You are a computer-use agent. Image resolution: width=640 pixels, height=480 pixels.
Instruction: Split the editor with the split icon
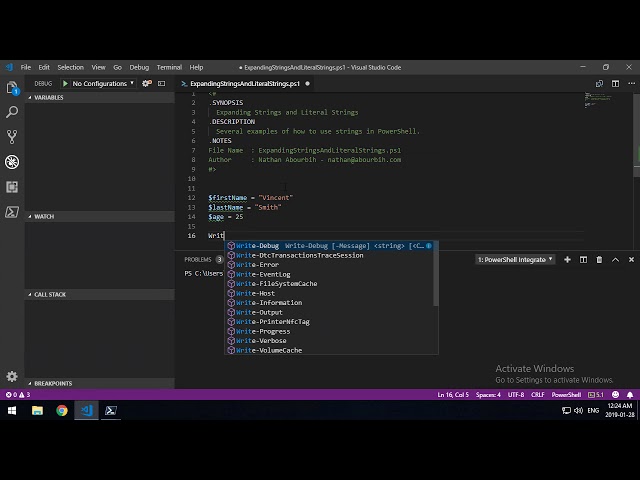pos(616,84)
